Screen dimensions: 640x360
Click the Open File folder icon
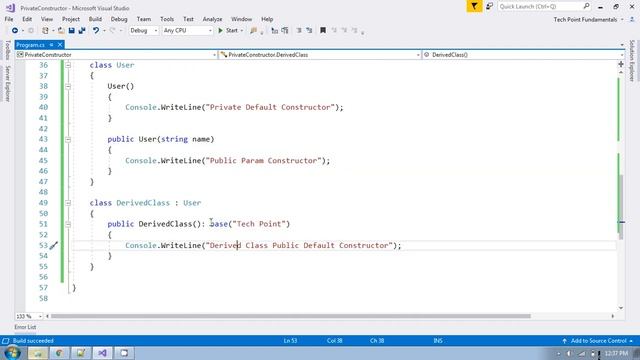(x=61, y=30)
